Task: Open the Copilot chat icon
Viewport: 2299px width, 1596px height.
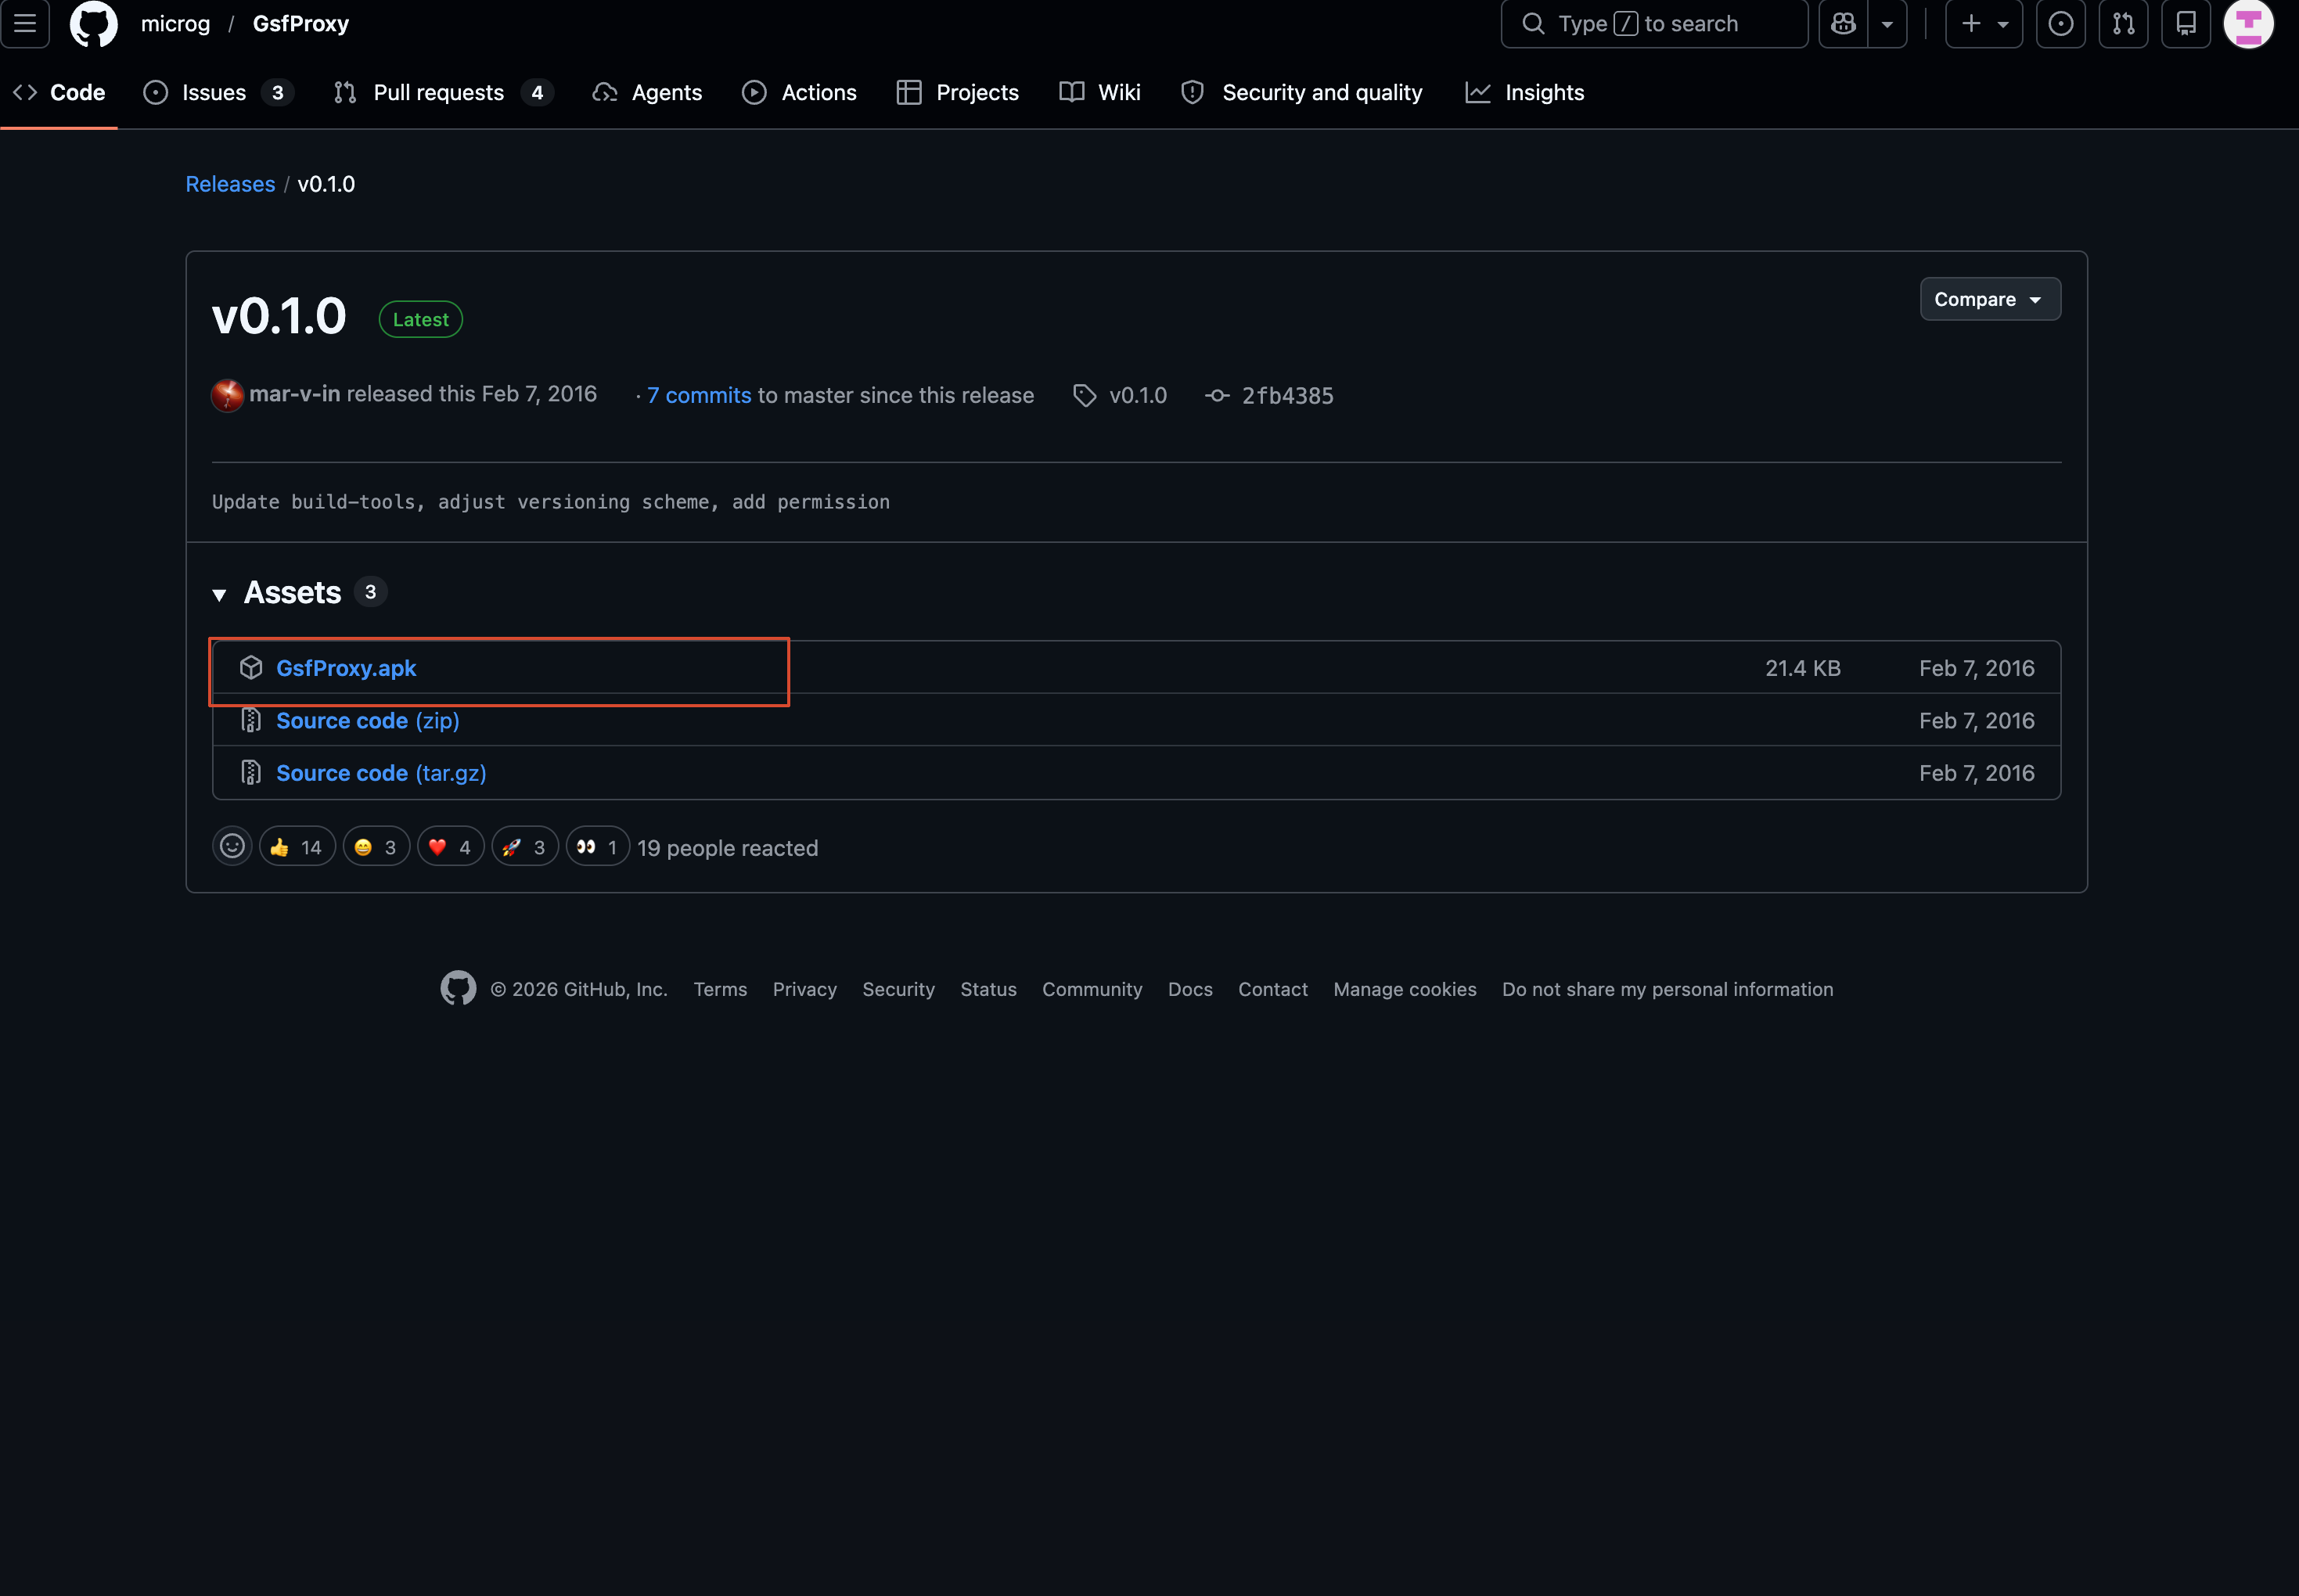Action: click(1843, 24)
